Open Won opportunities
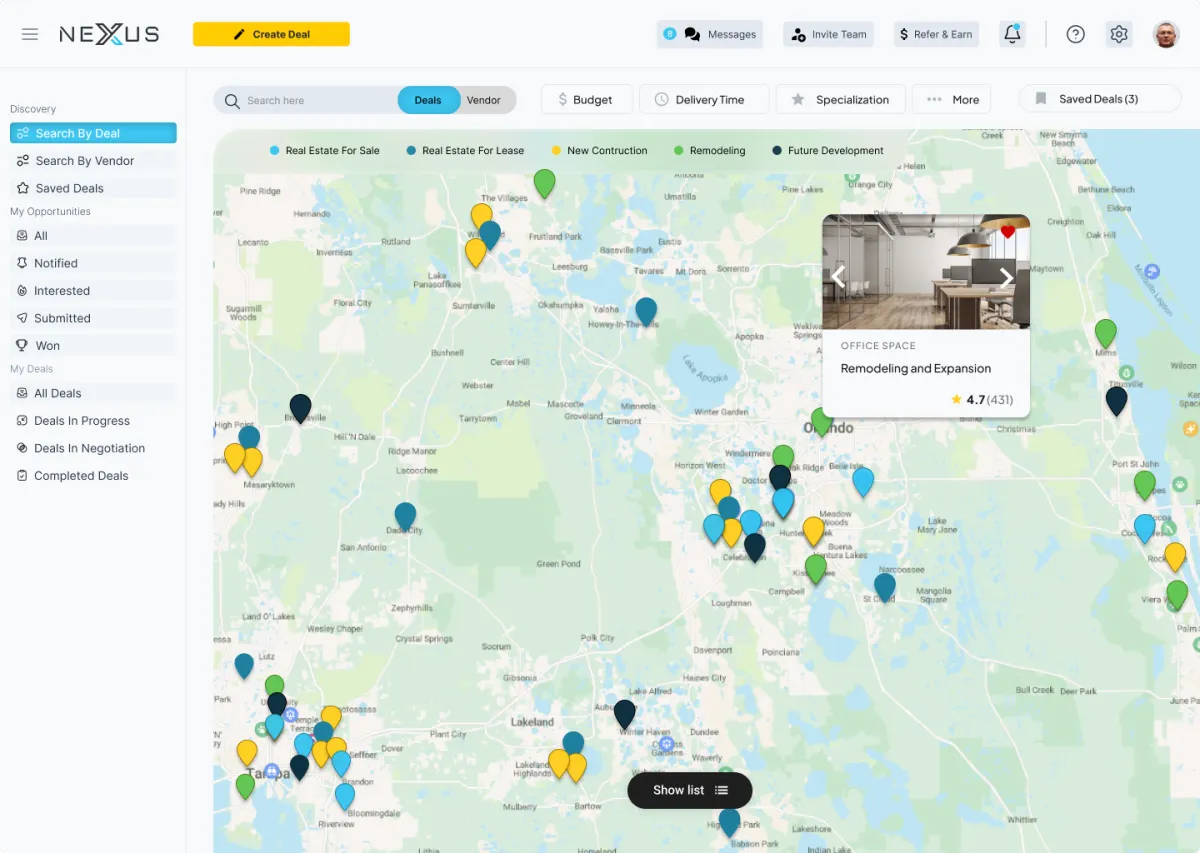The width and height of the screenshot is (1200, 853). (x=93, y=346)
